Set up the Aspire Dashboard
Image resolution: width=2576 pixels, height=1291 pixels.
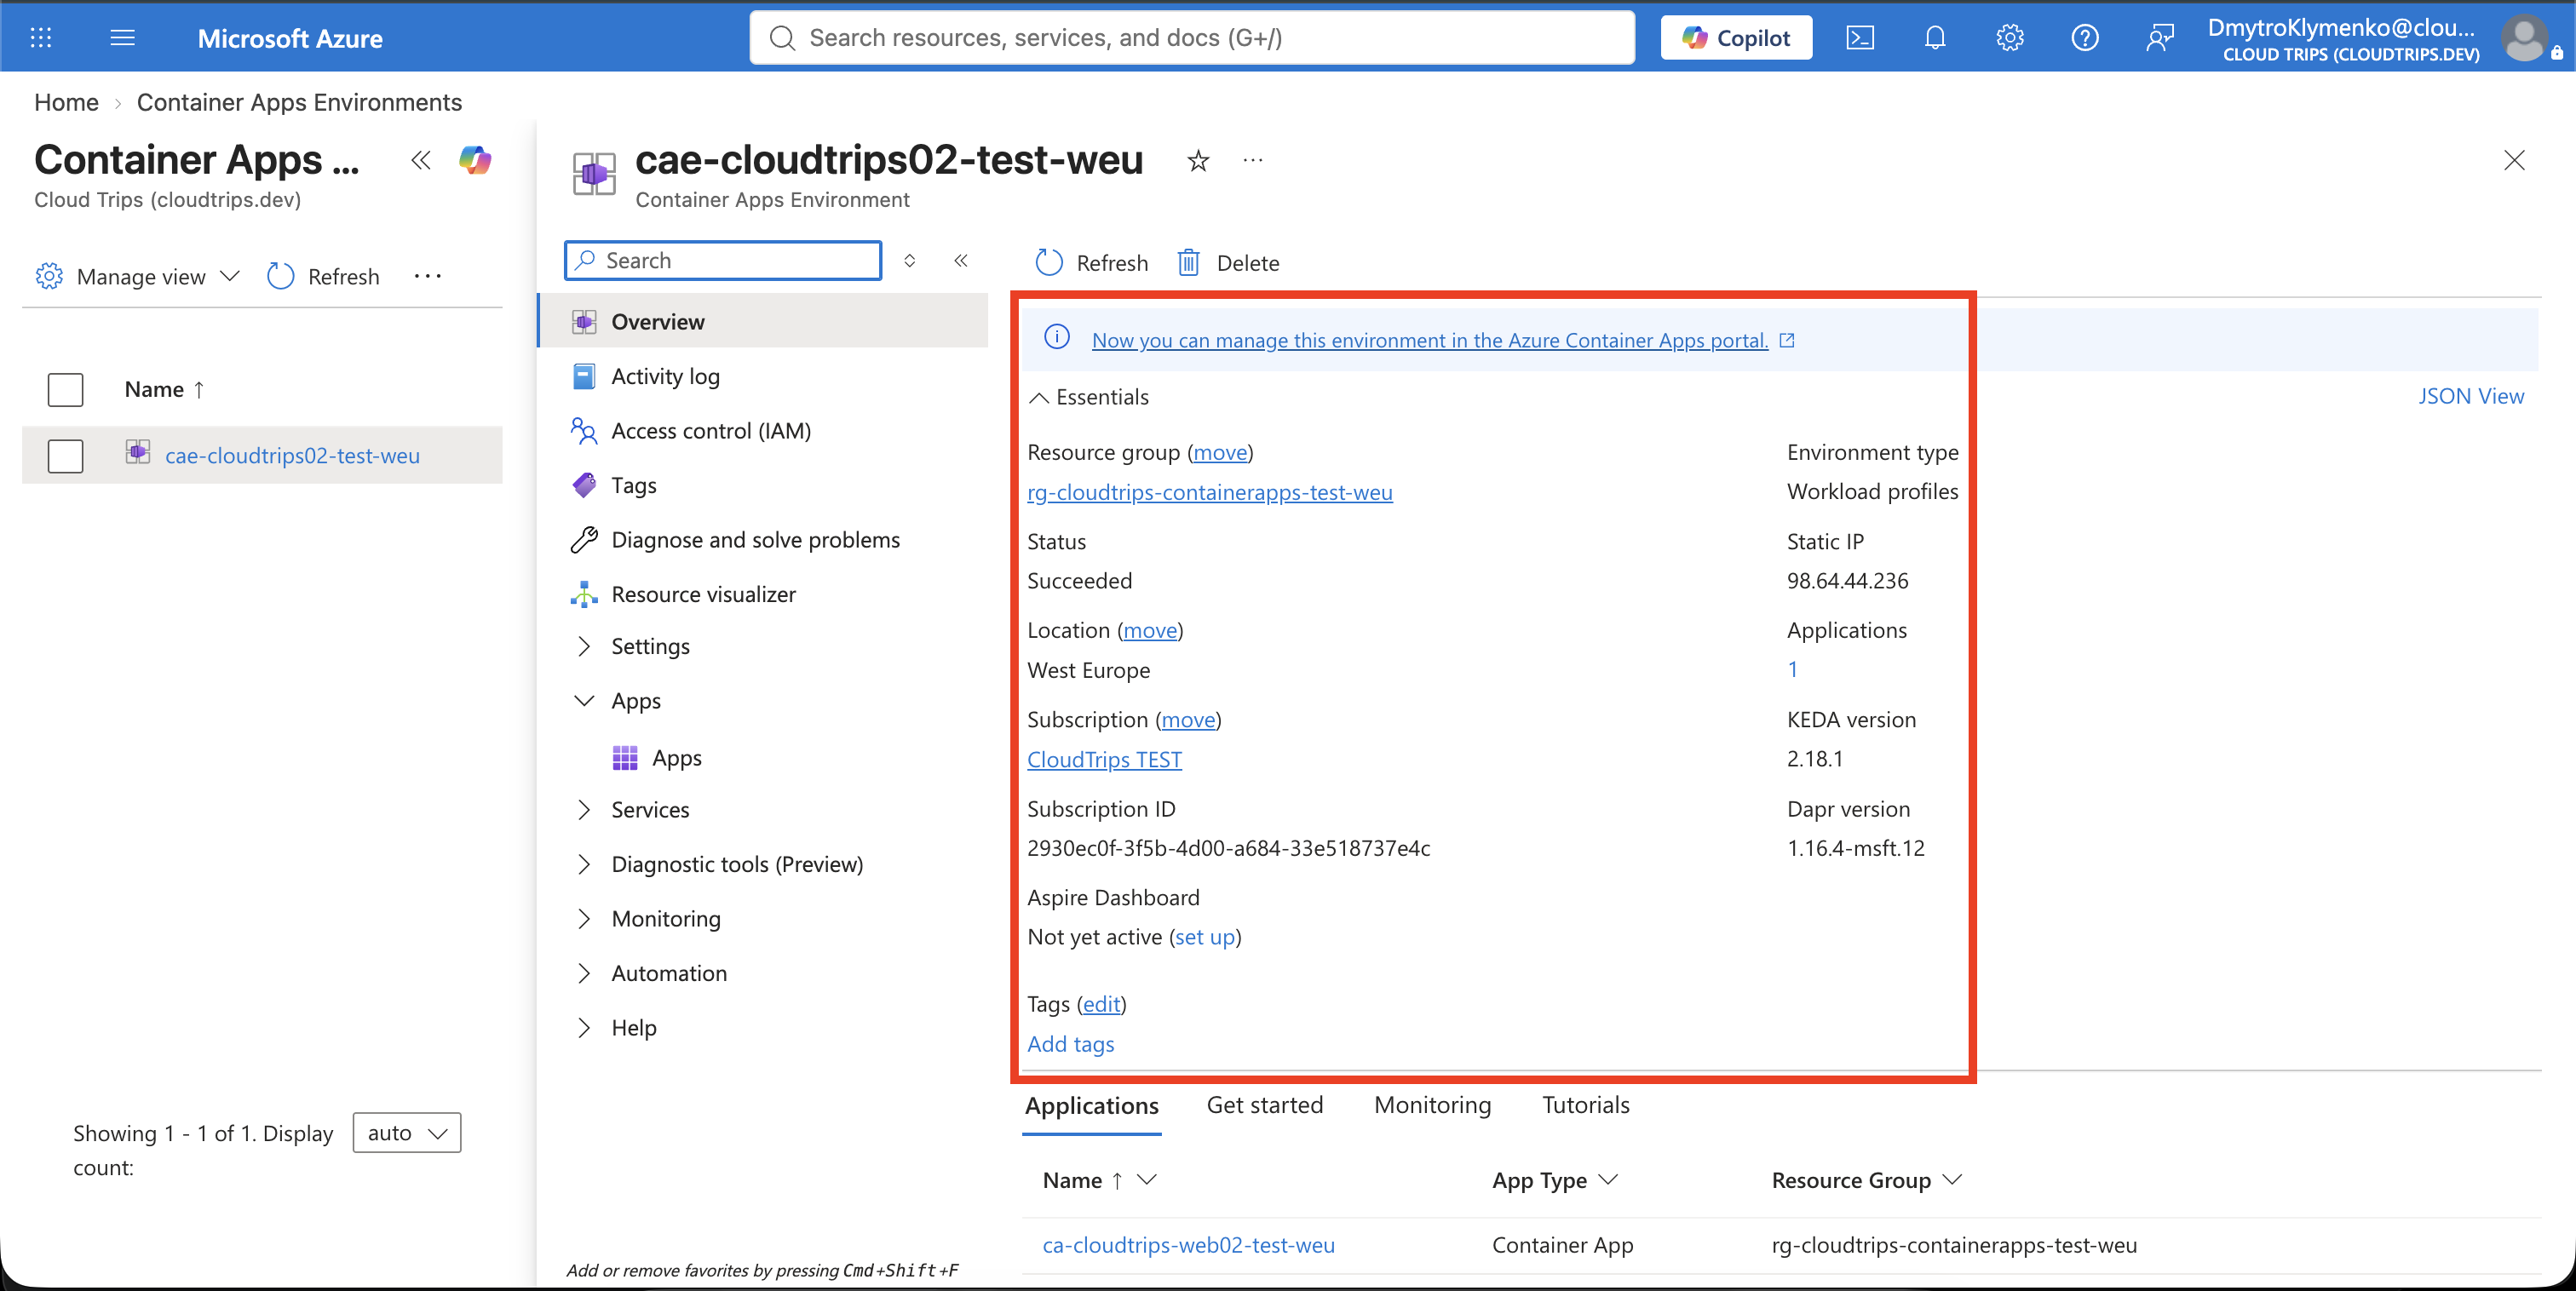pyautogui.click(x=1204, y=936)
